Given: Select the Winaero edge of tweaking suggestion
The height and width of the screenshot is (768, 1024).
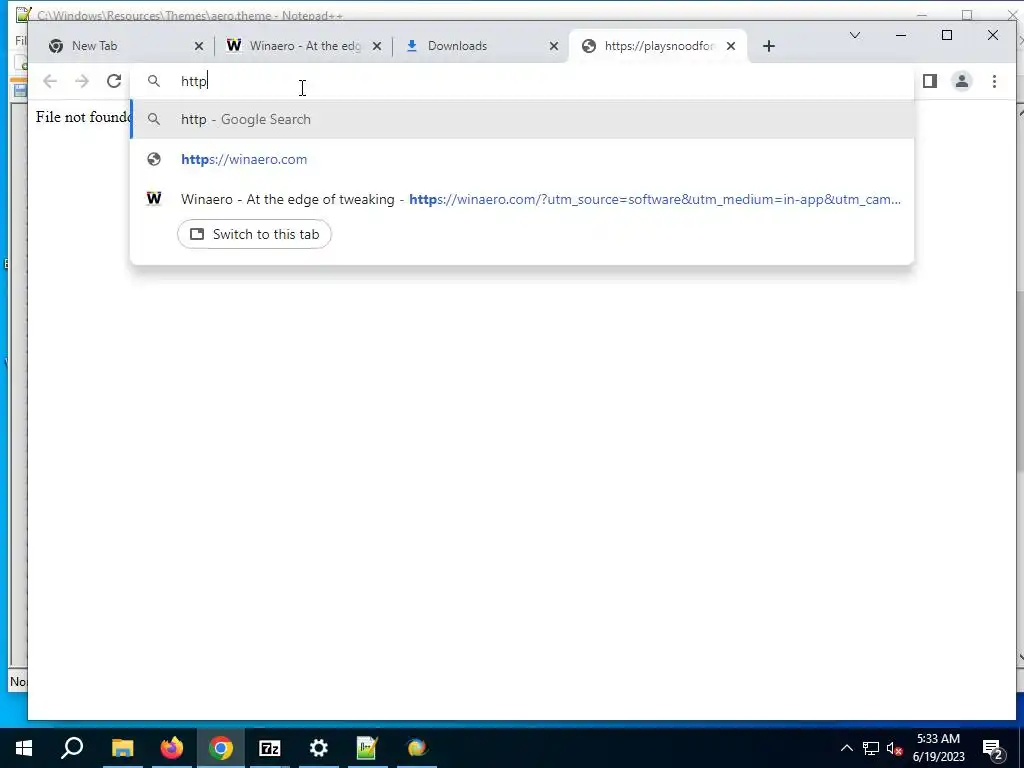Looking at the screenshot, I should click(x=522, y=199).
